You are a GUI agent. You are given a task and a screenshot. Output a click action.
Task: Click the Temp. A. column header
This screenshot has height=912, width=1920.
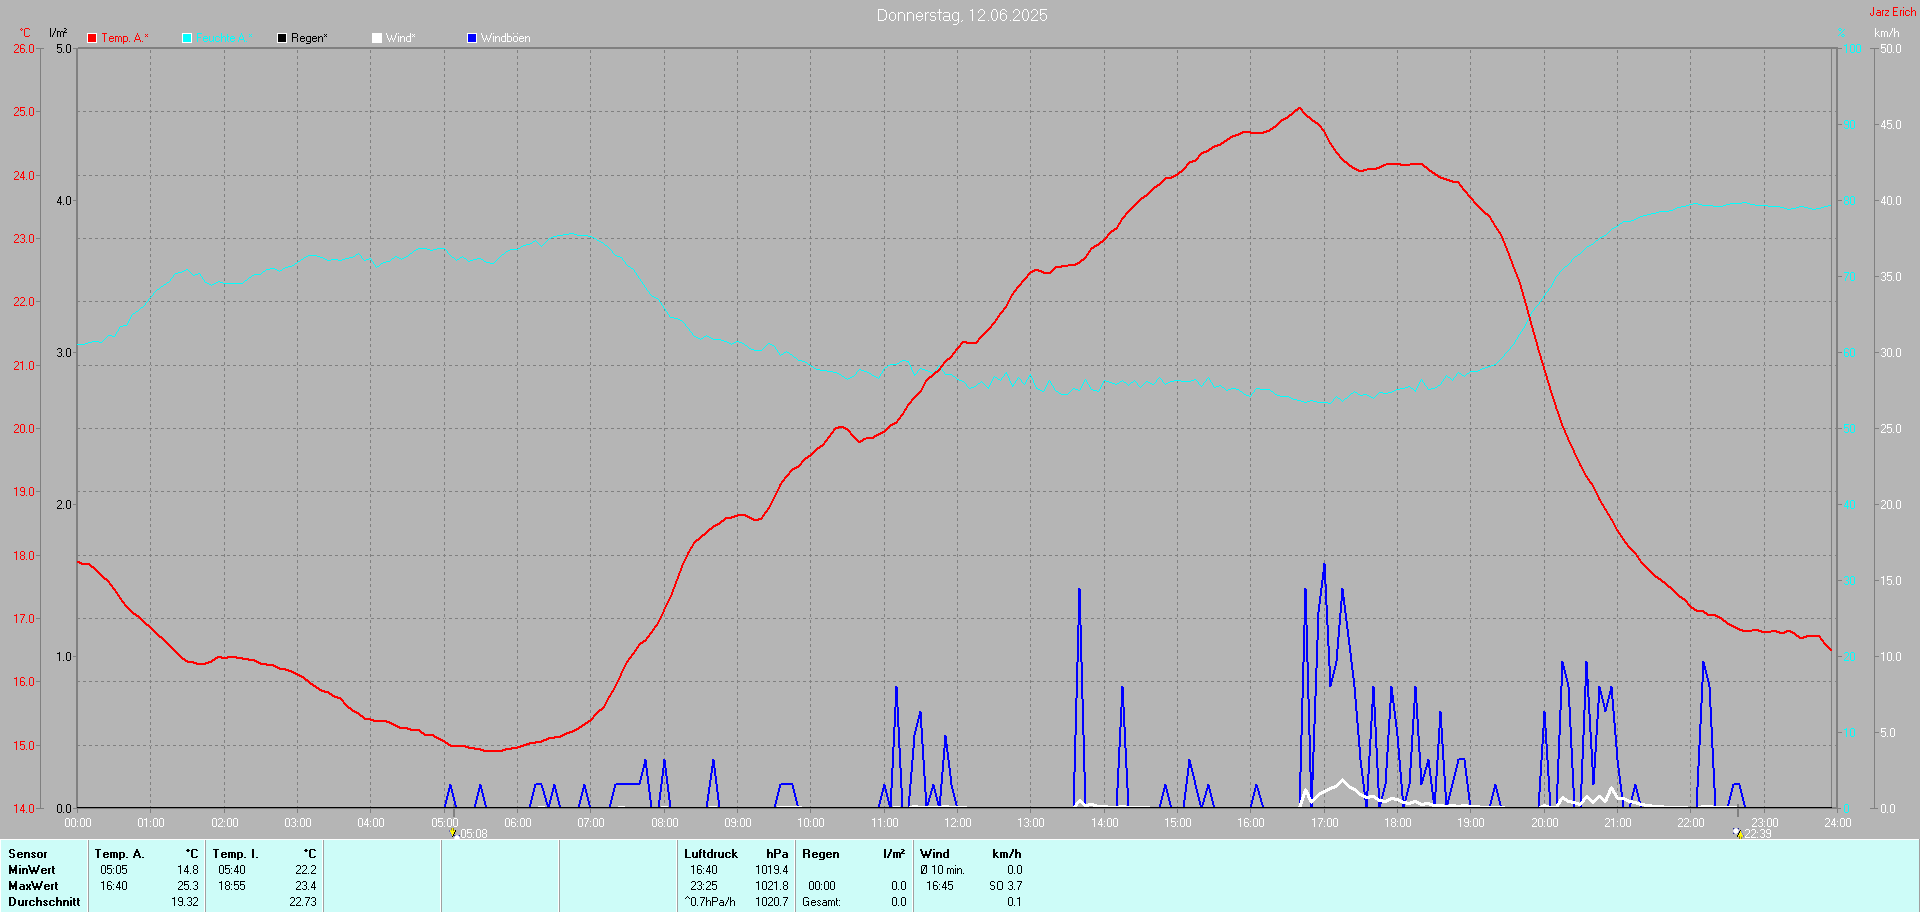(x=119, y=854)
